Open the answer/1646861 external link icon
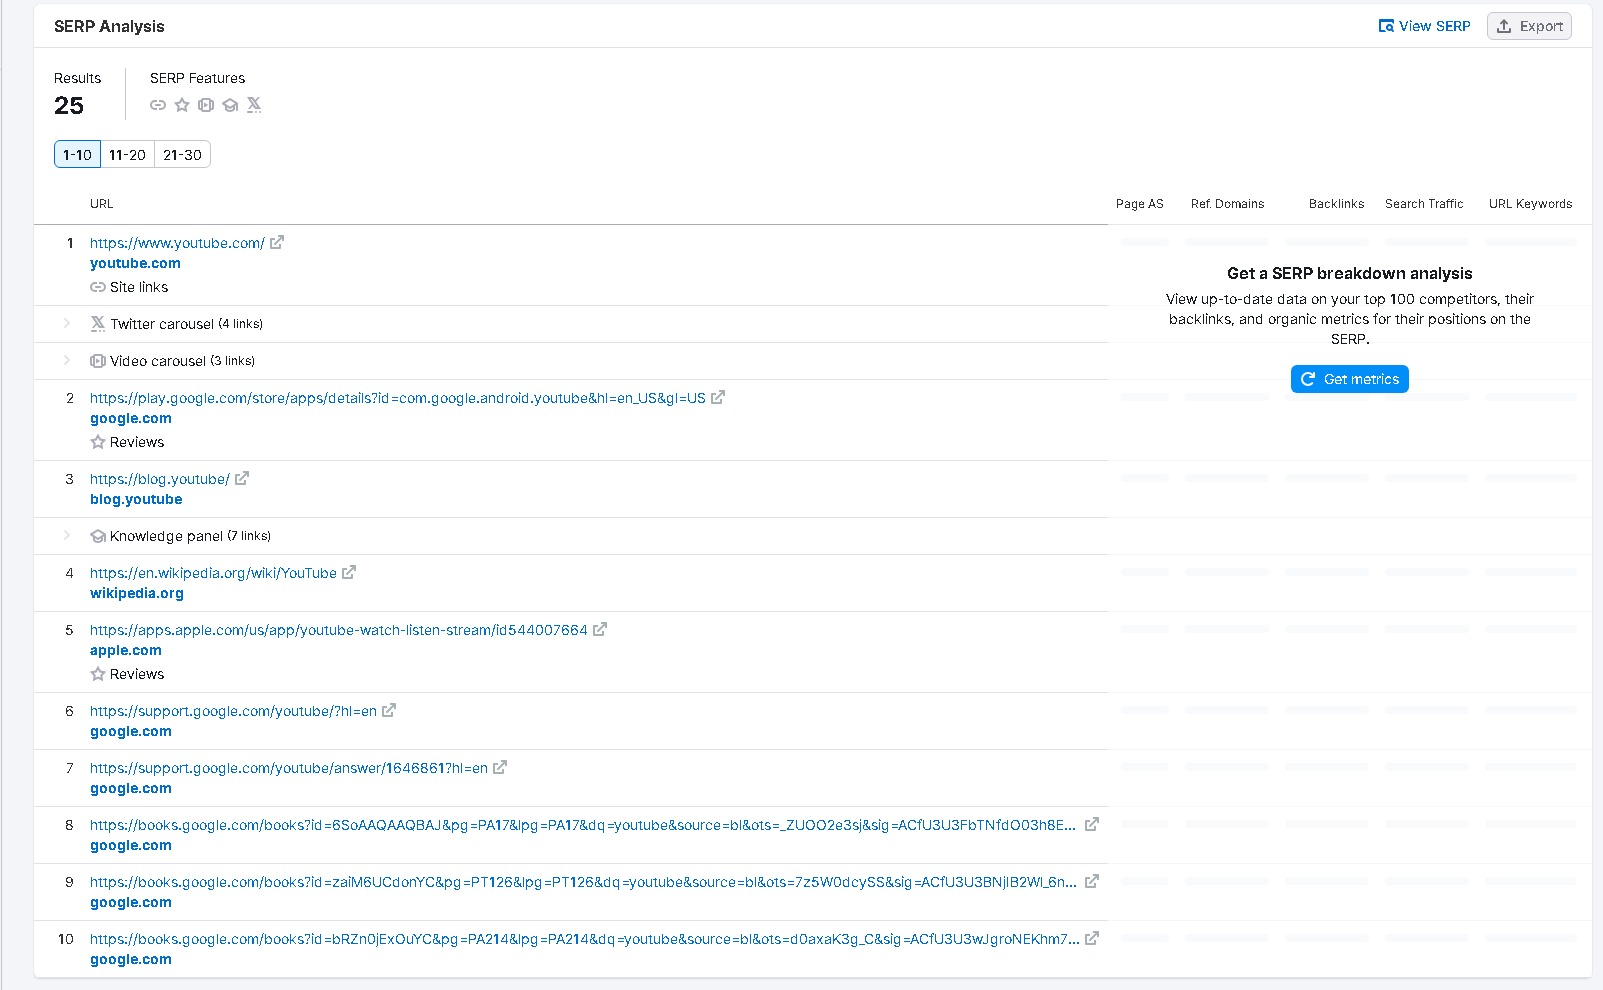 tap(500, 767)
